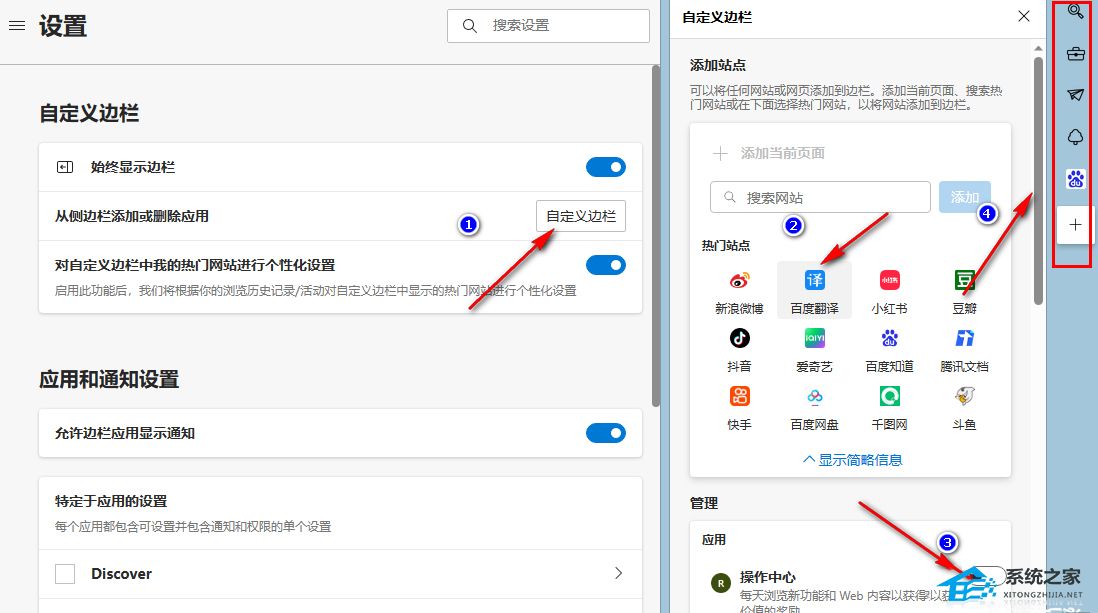Expand the Discover app settings chevron

pos(618,573)
